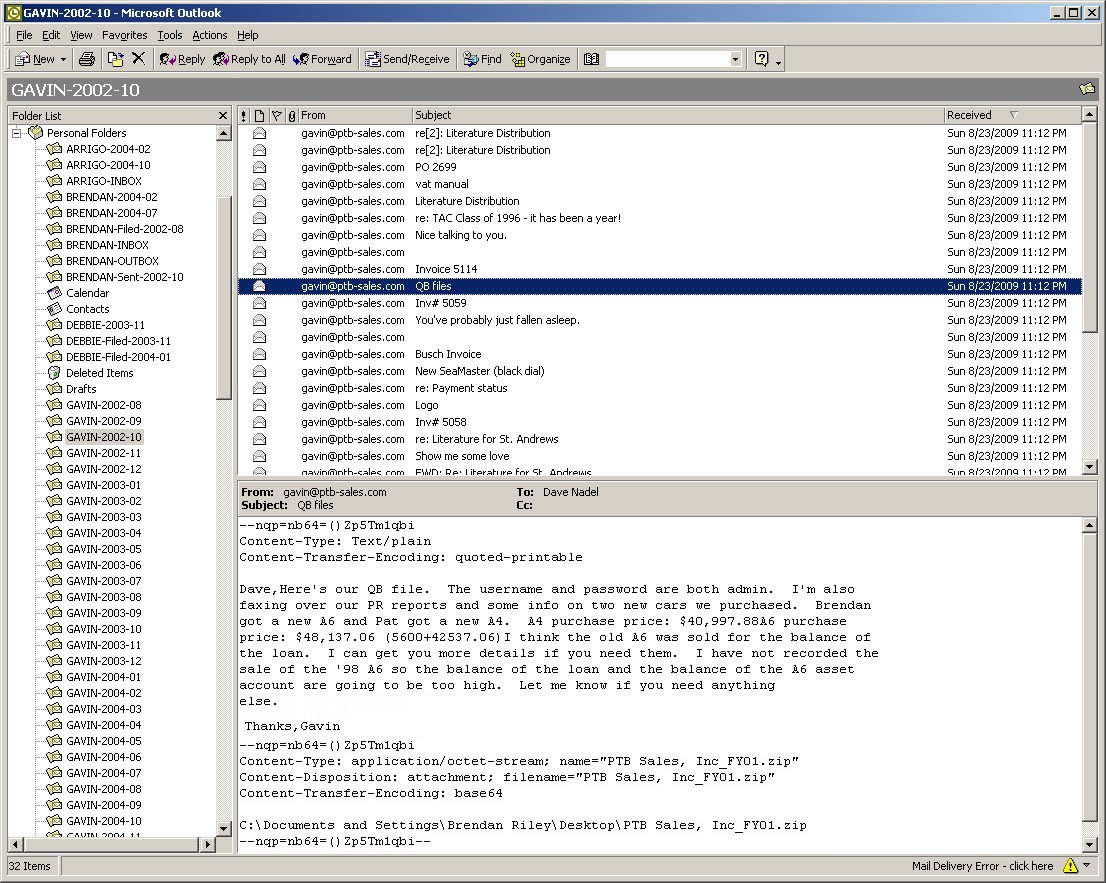Click preview pane scroll down arrow
This screenshot has width=1106, height=883.
click(x=1089, y=844)
